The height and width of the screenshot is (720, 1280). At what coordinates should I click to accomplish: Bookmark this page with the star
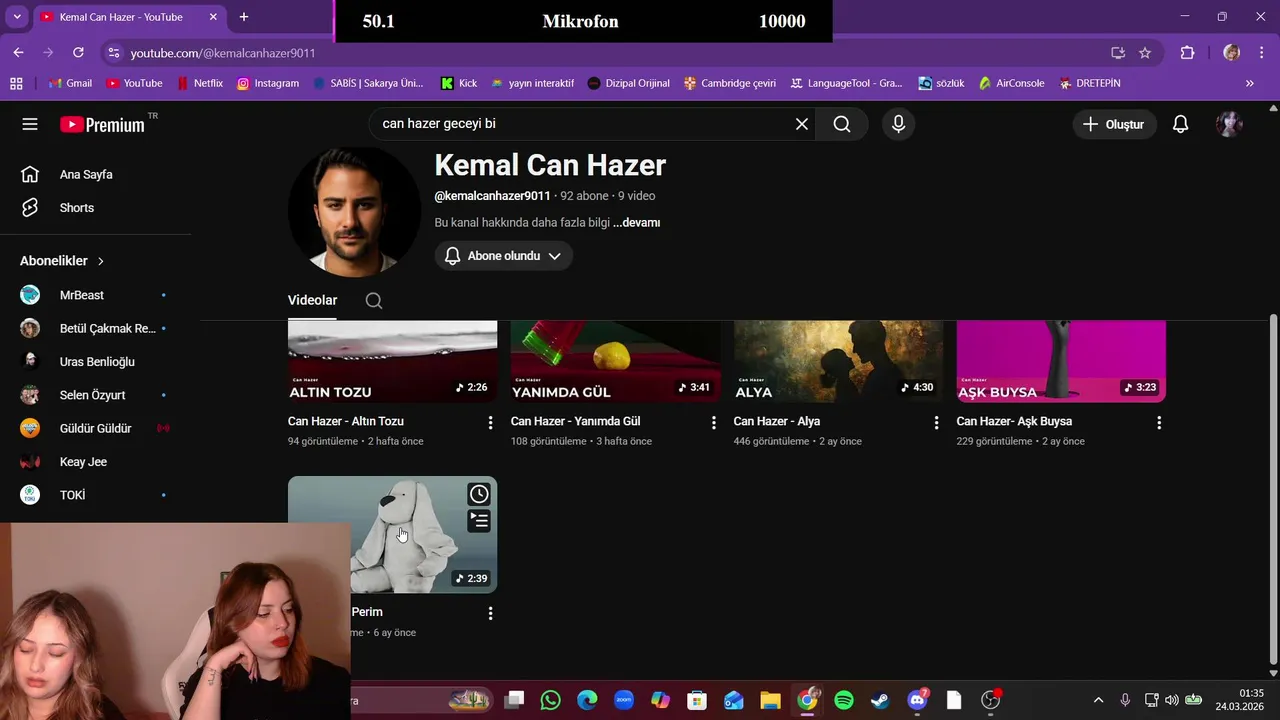point(1145,53)
